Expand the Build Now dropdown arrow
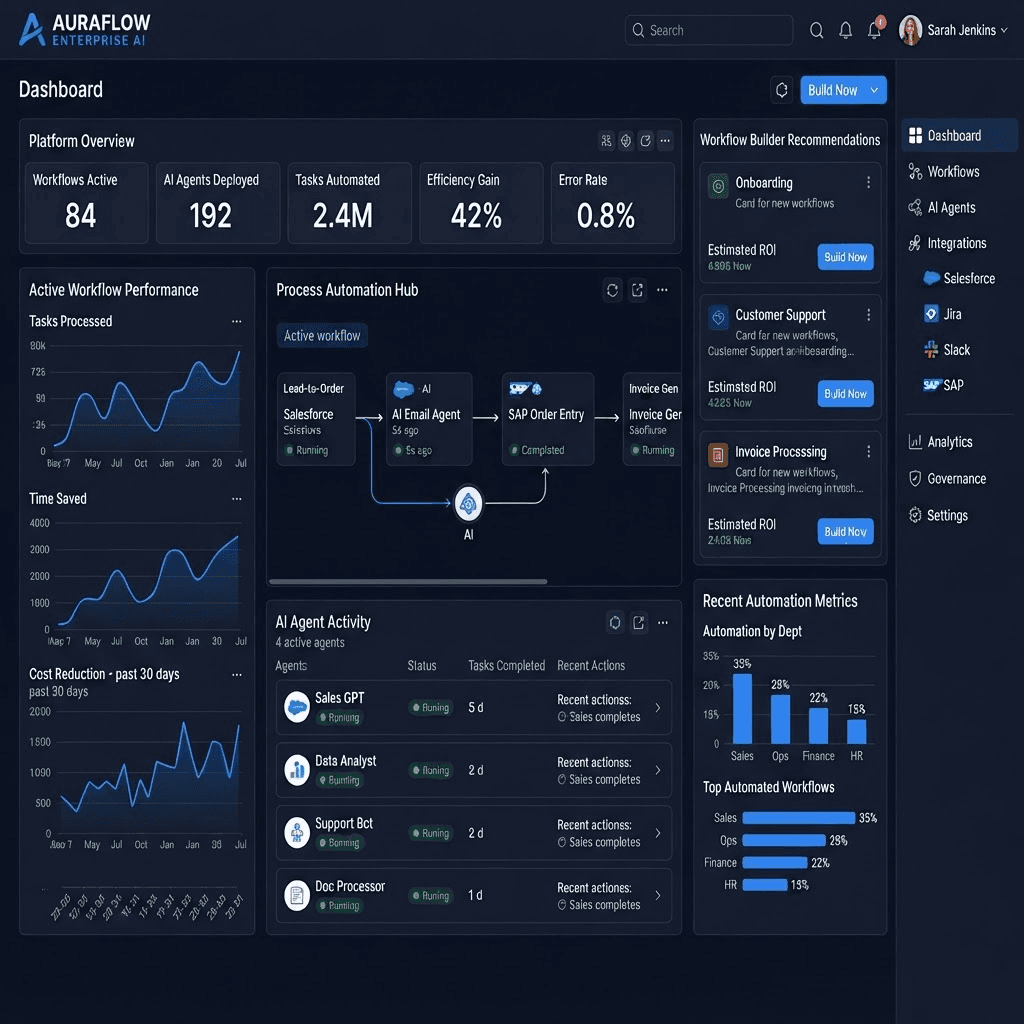The height and width of the screenshot is (1024, 1024). point(874,90)
